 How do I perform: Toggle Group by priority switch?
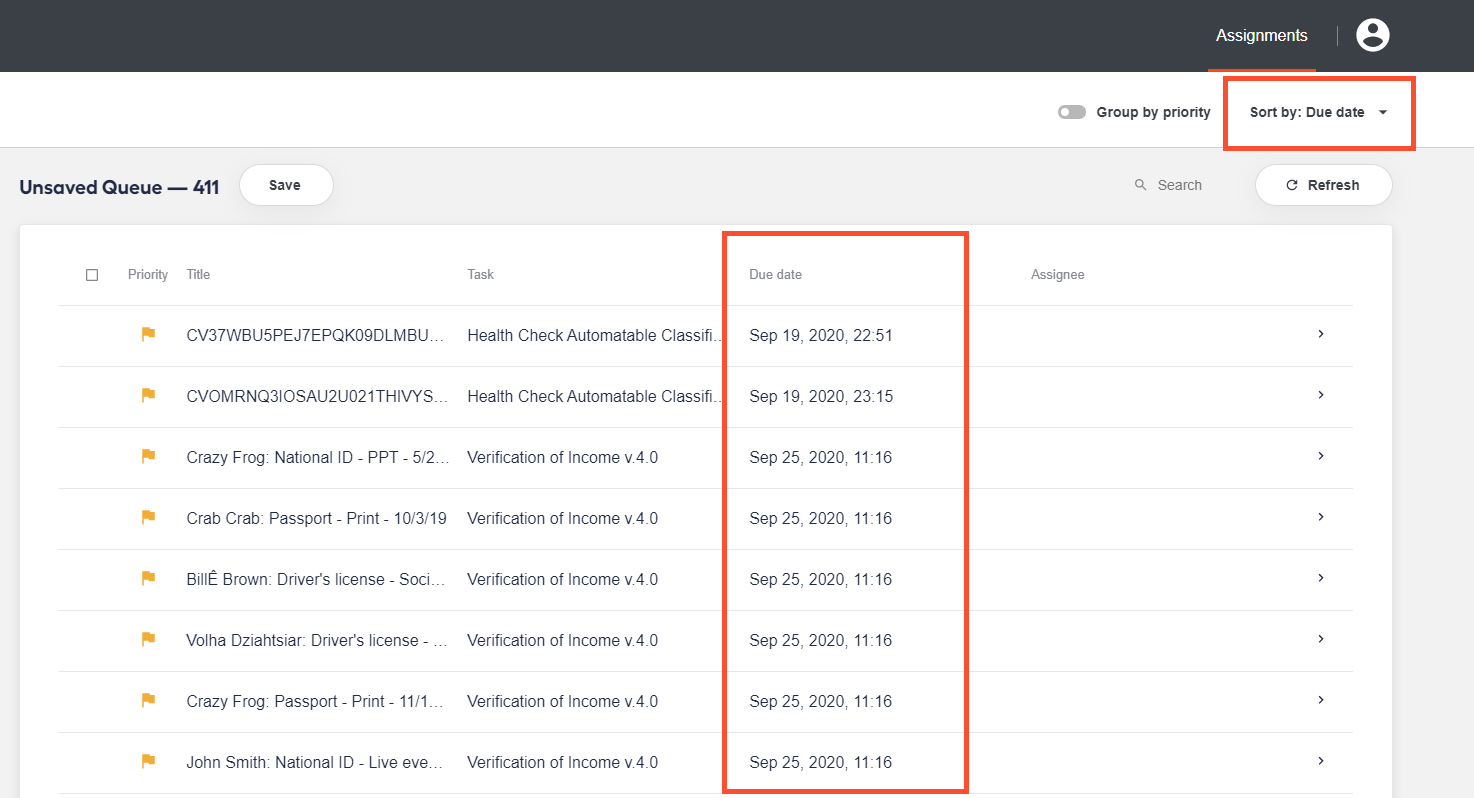tap(1071, 112)
